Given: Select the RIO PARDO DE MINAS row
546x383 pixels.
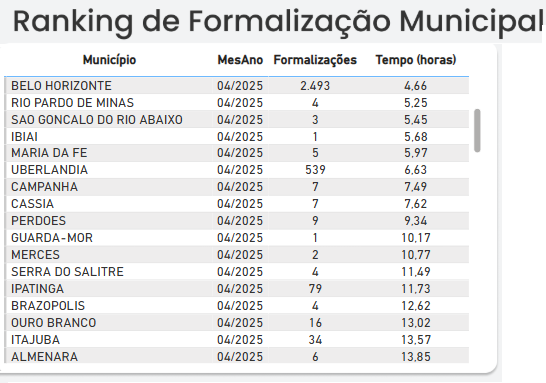Looking at the screenshot, I should (x=237, y=103).
